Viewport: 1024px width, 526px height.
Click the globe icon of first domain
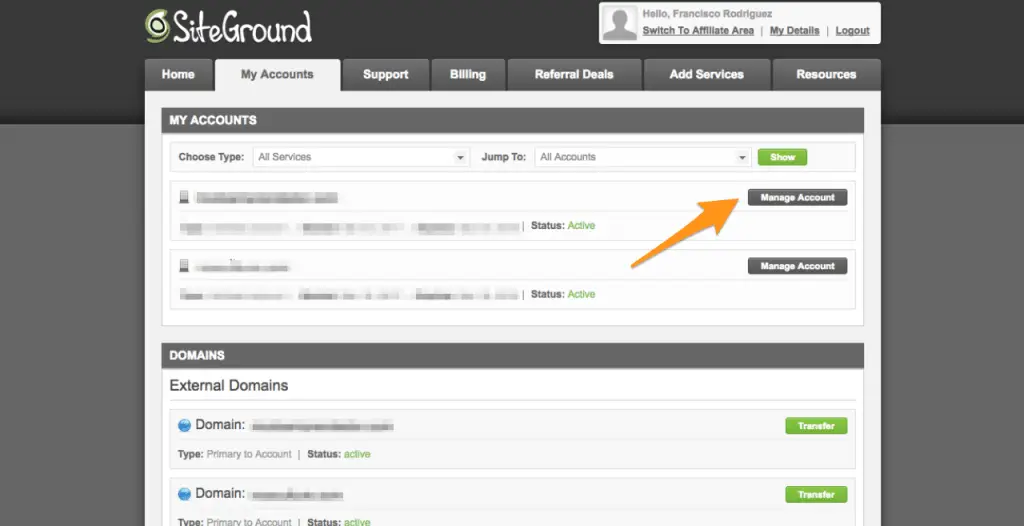(185, 425)
